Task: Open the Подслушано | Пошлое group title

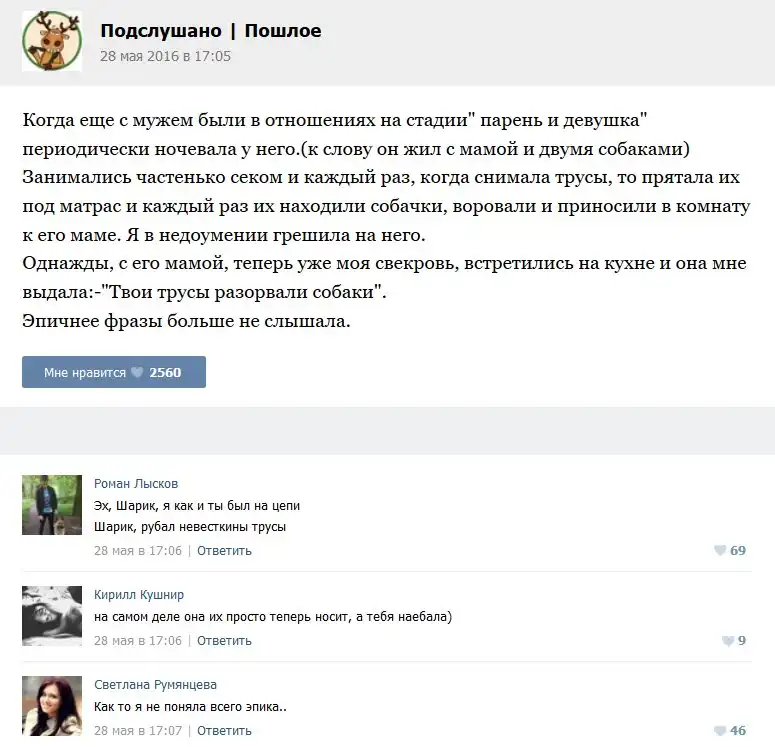Action: click(211, 31)
